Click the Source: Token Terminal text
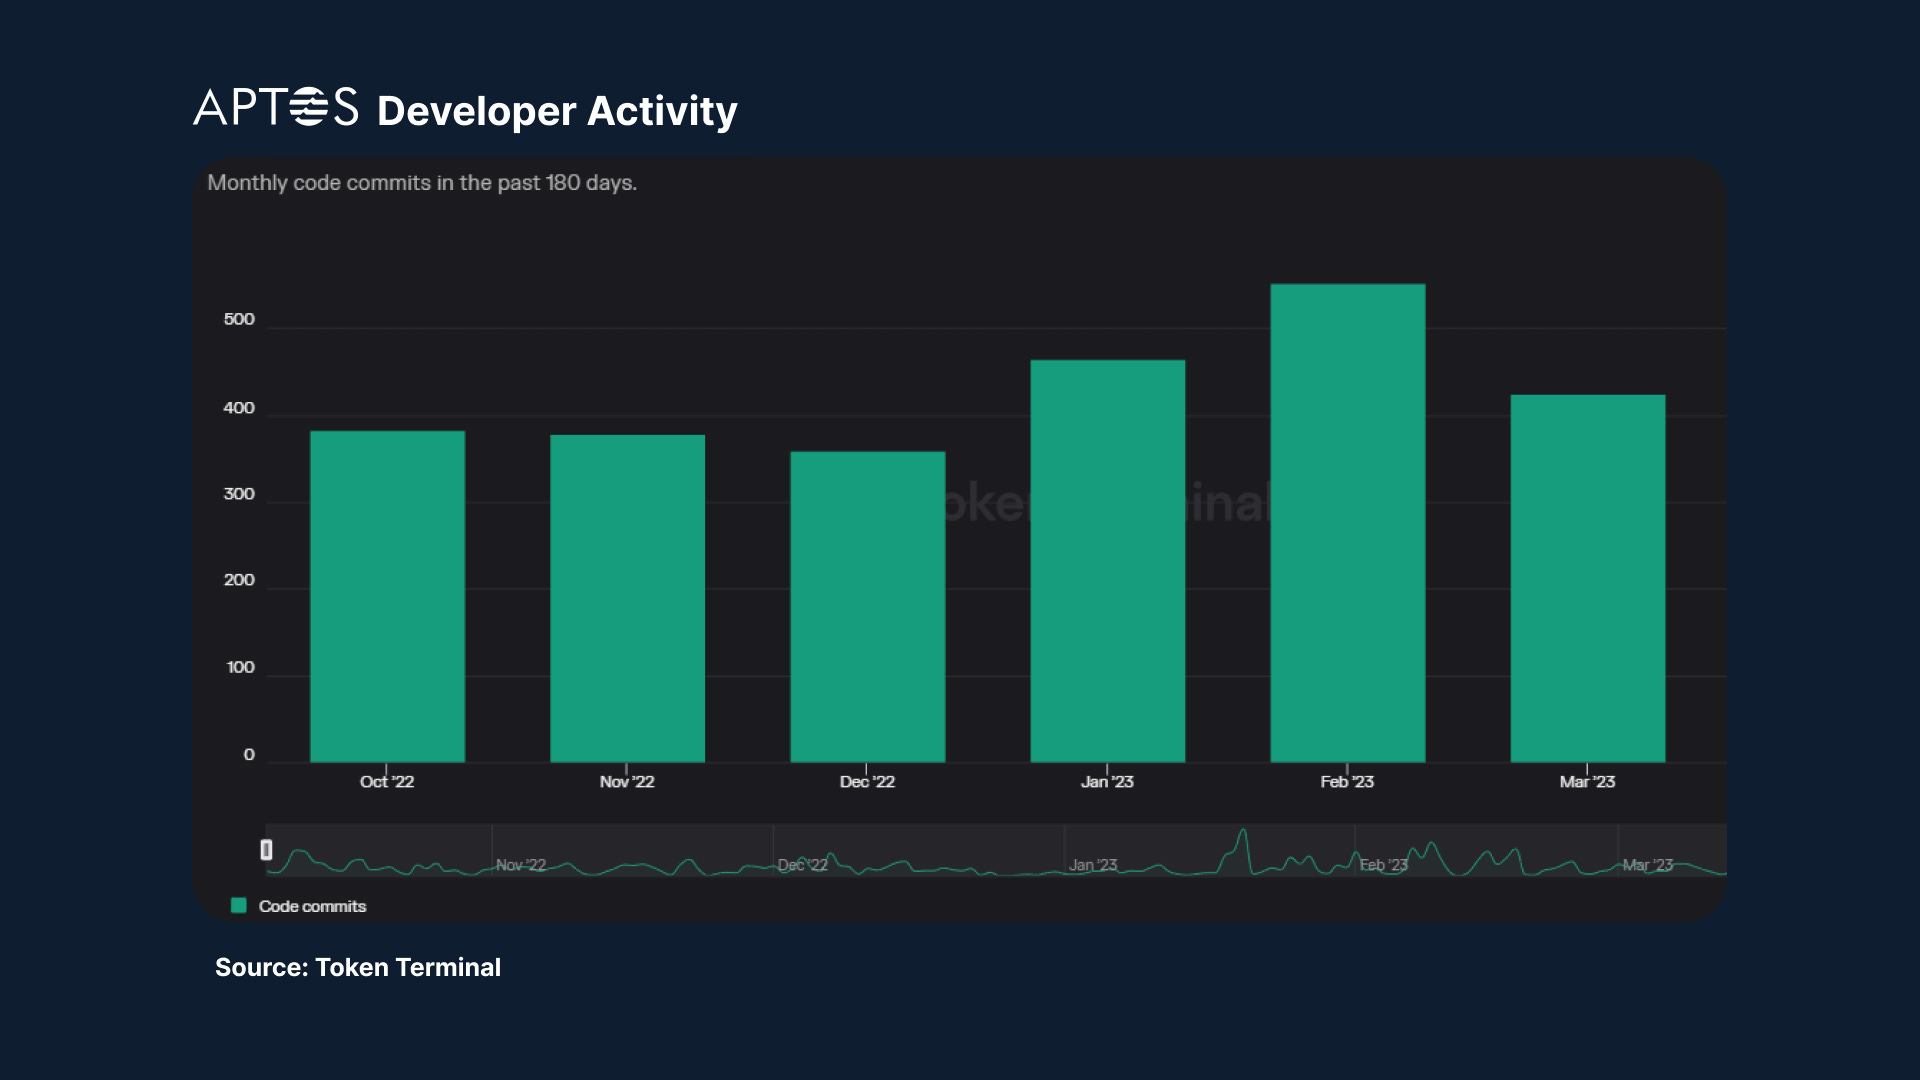Screen dimensions: 1920x1080 [357, 967]
